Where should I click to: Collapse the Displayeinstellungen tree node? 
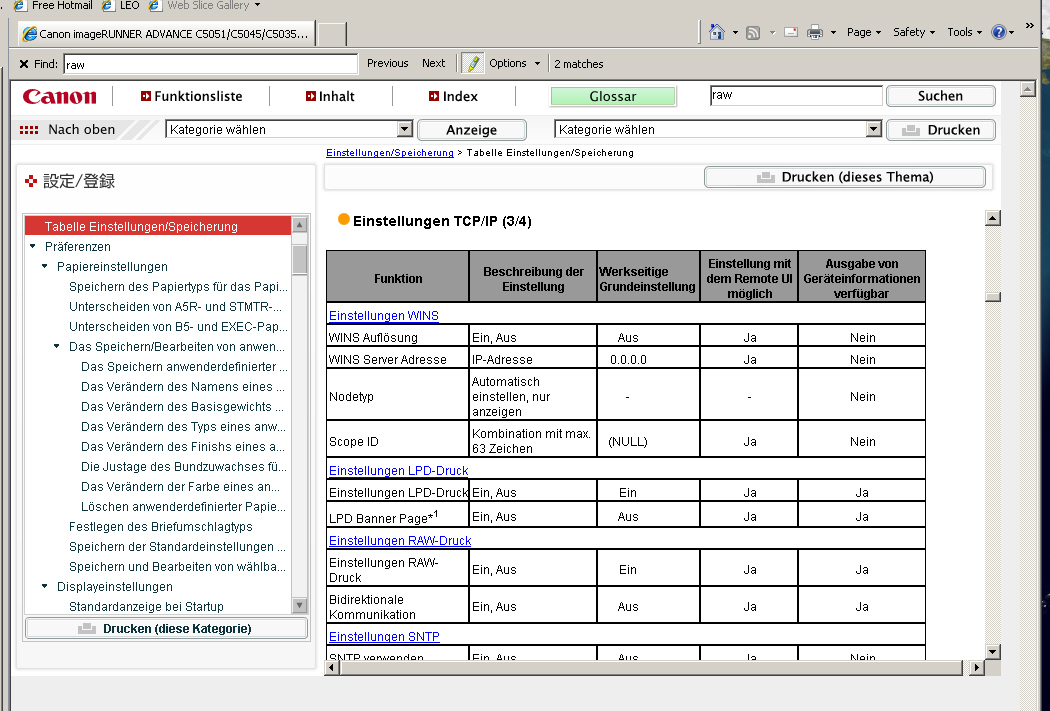(45, 586)
